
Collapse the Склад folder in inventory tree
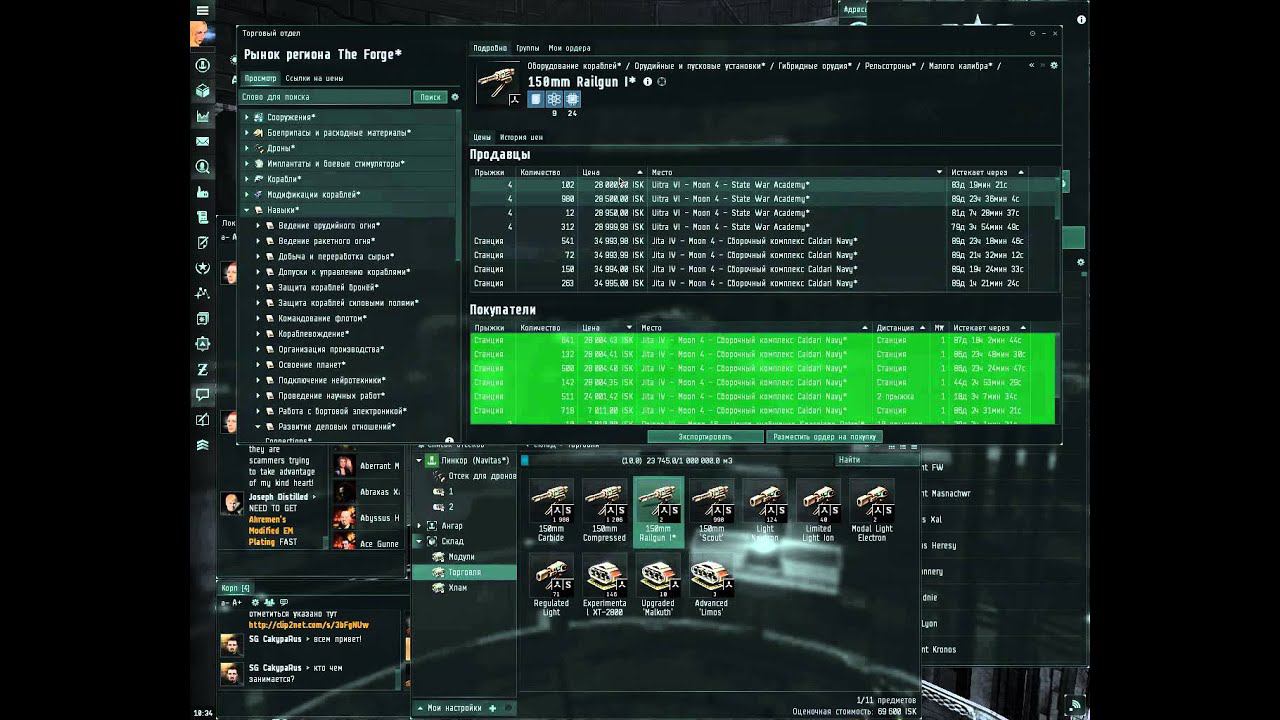pyautogui.click(x=420, y=541)
